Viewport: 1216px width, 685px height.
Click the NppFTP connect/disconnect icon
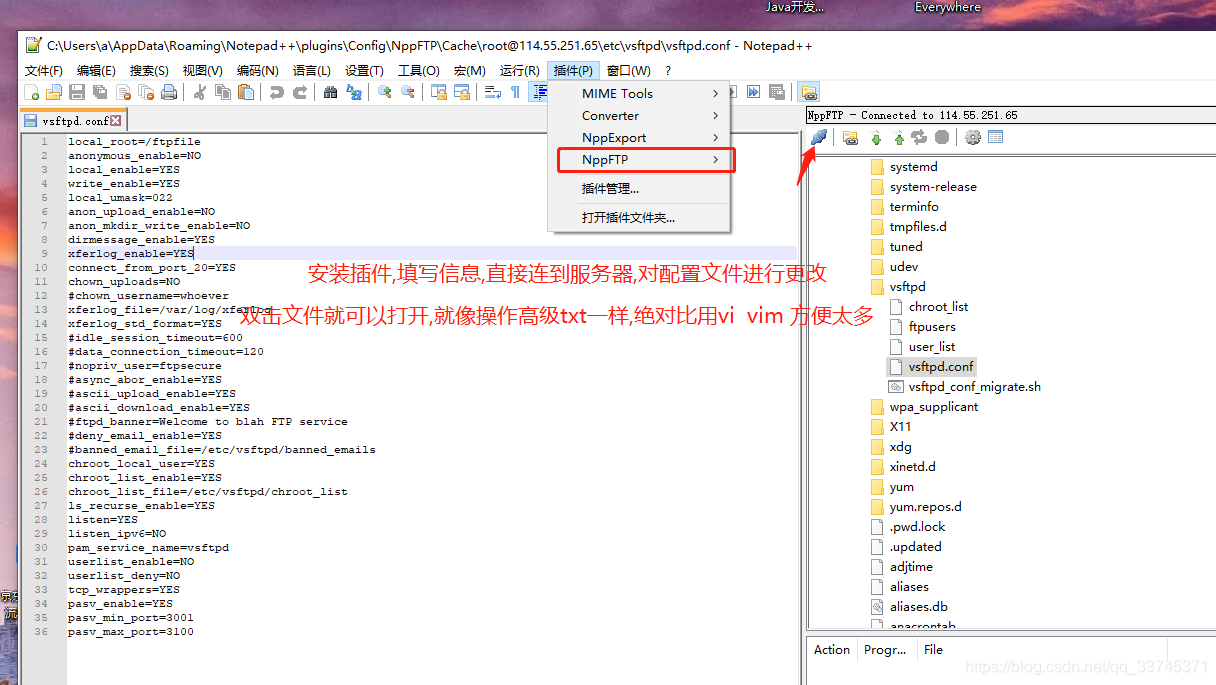pos(818,137)
